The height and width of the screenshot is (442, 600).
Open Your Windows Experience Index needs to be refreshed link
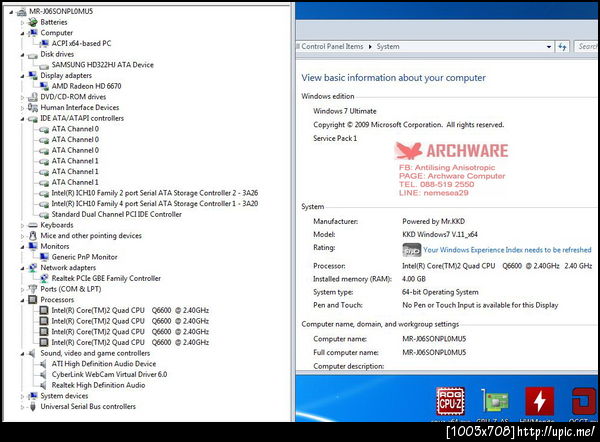[507, 250]
